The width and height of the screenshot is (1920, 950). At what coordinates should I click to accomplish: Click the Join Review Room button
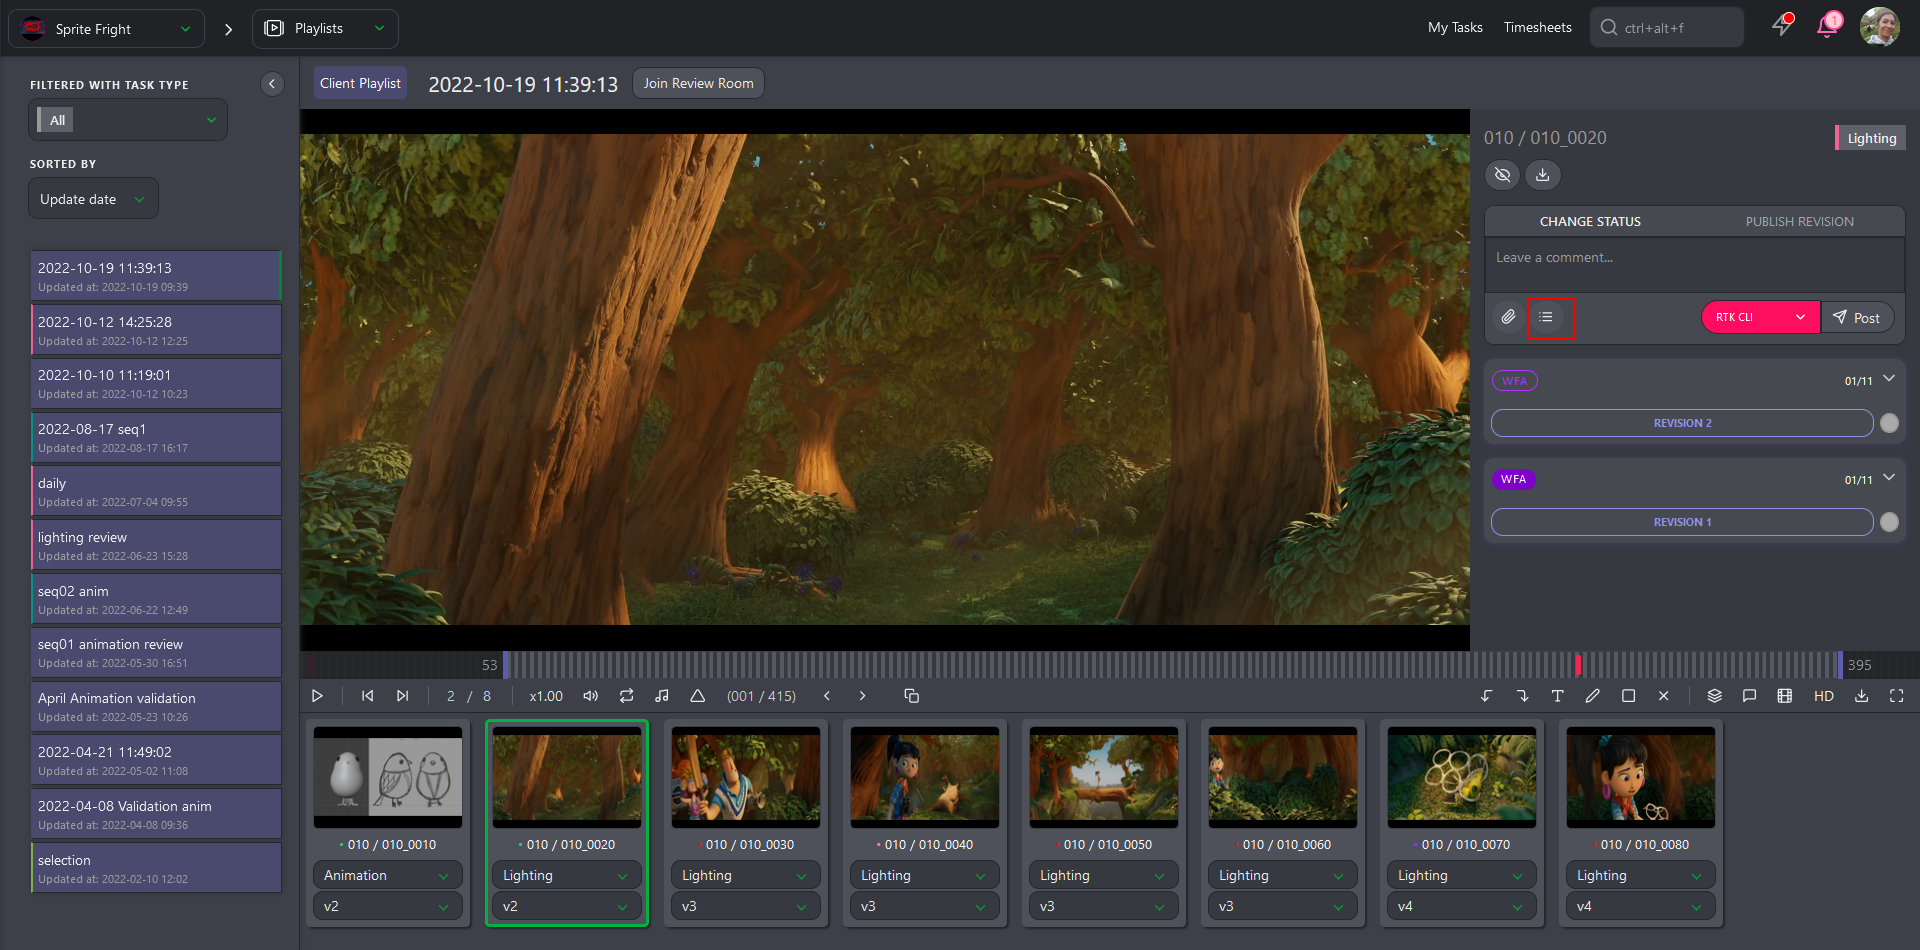(699, 83)
